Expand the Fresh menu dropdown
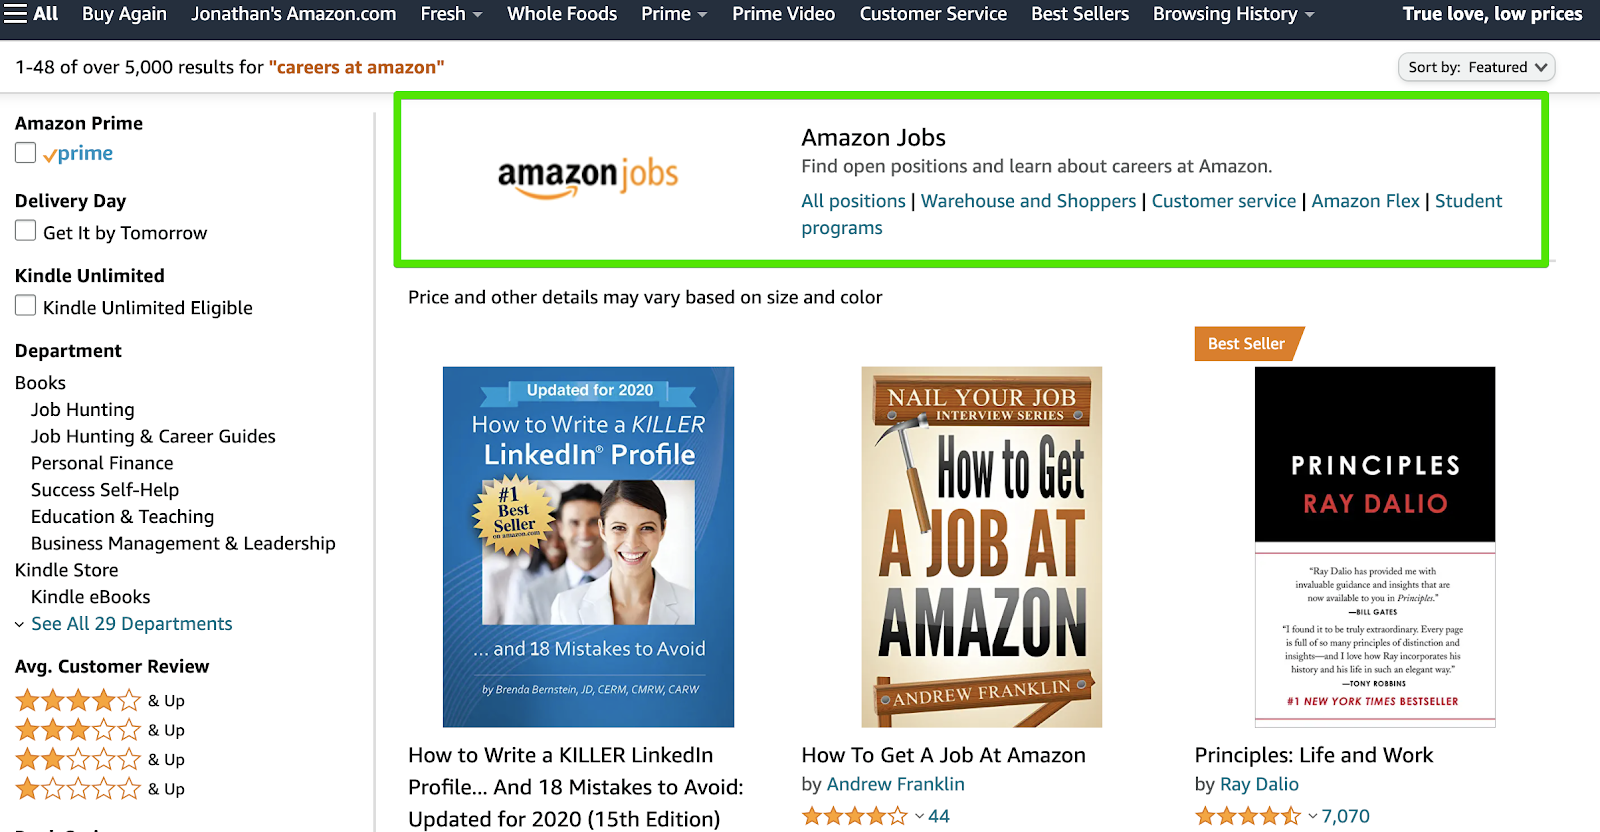Image resolution: width=1600 pixels, height=832 pixels. [451, 14]
